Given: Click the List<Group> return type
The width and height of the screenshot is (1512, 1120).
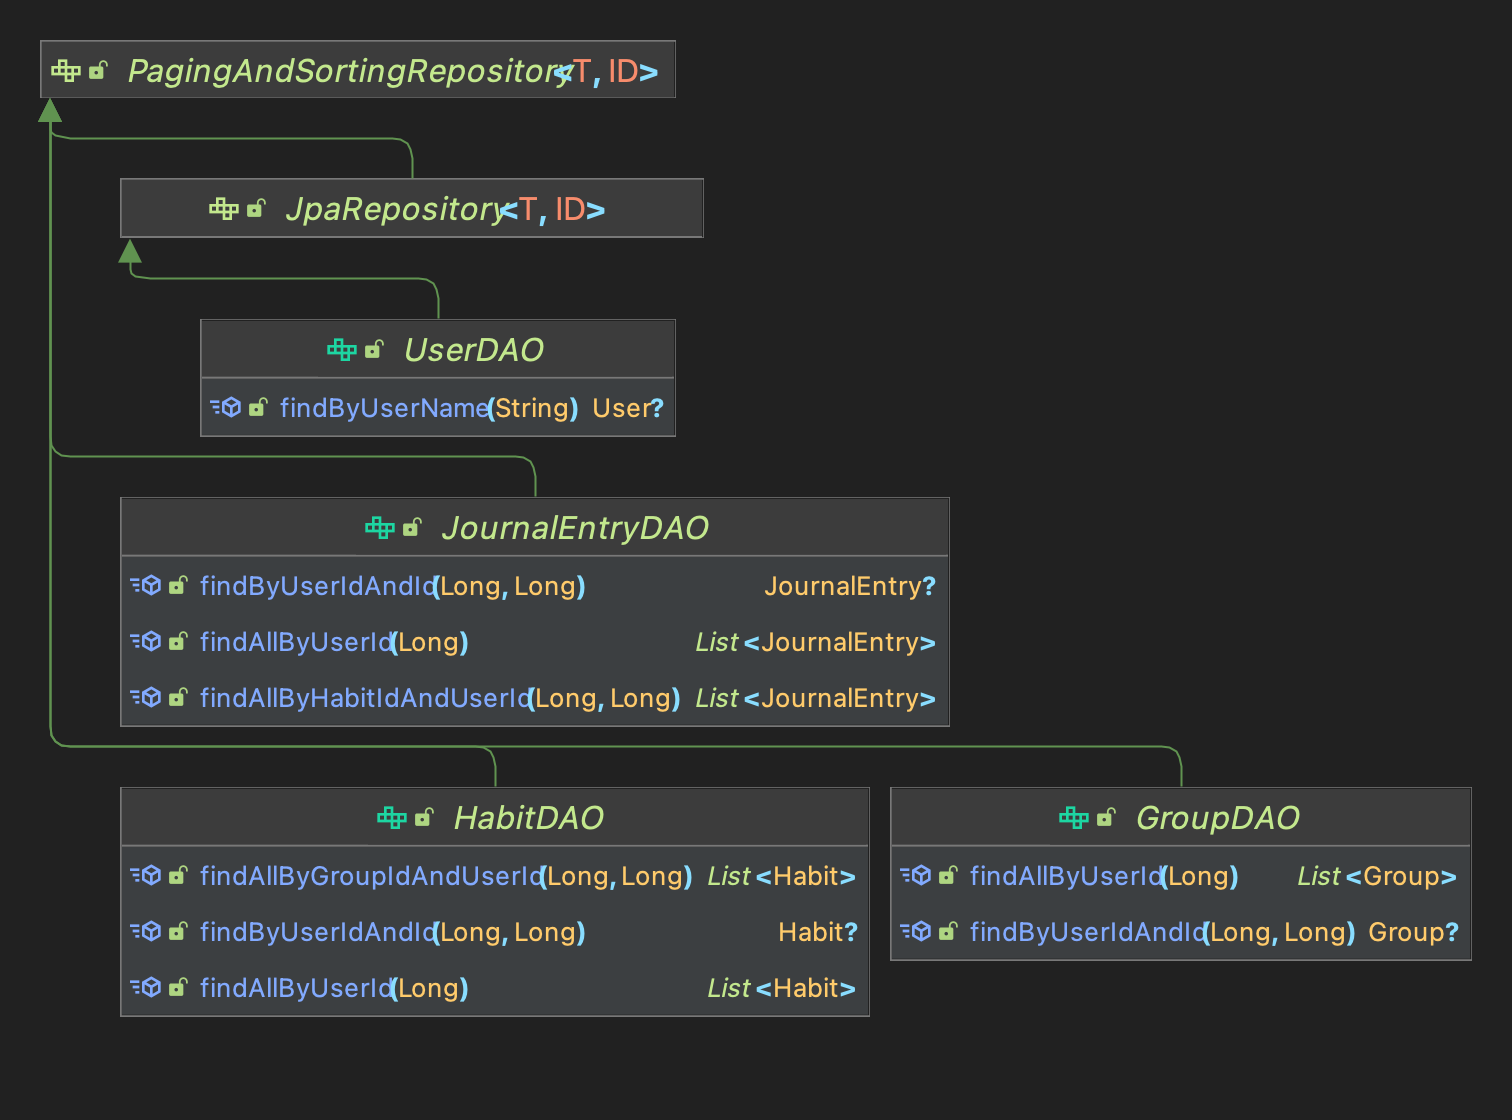Looking at the screenshot, I should pyautogui.click(x=1377, y=876).
